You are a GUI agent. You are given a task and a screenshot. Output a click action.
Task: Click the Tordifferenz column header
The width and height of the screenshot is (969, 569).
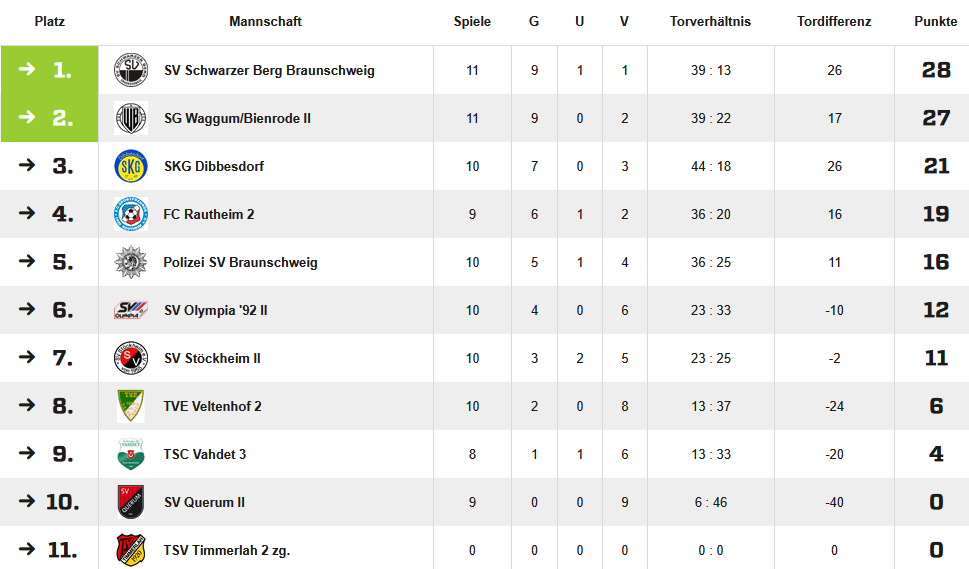pos(834,22)
